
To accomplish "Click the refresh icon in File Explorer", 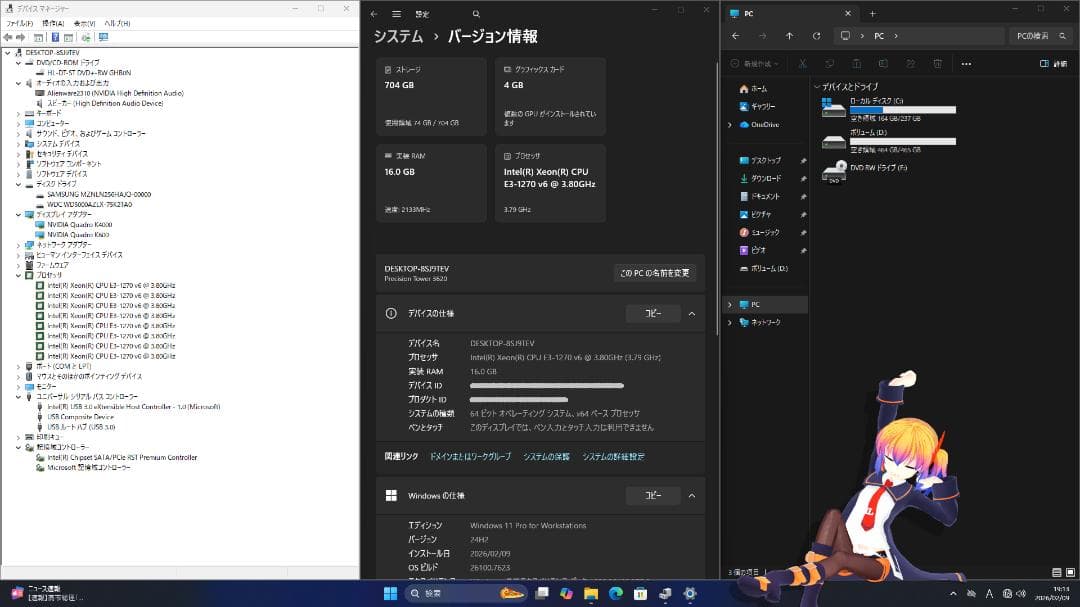I will tap(816, 36).
